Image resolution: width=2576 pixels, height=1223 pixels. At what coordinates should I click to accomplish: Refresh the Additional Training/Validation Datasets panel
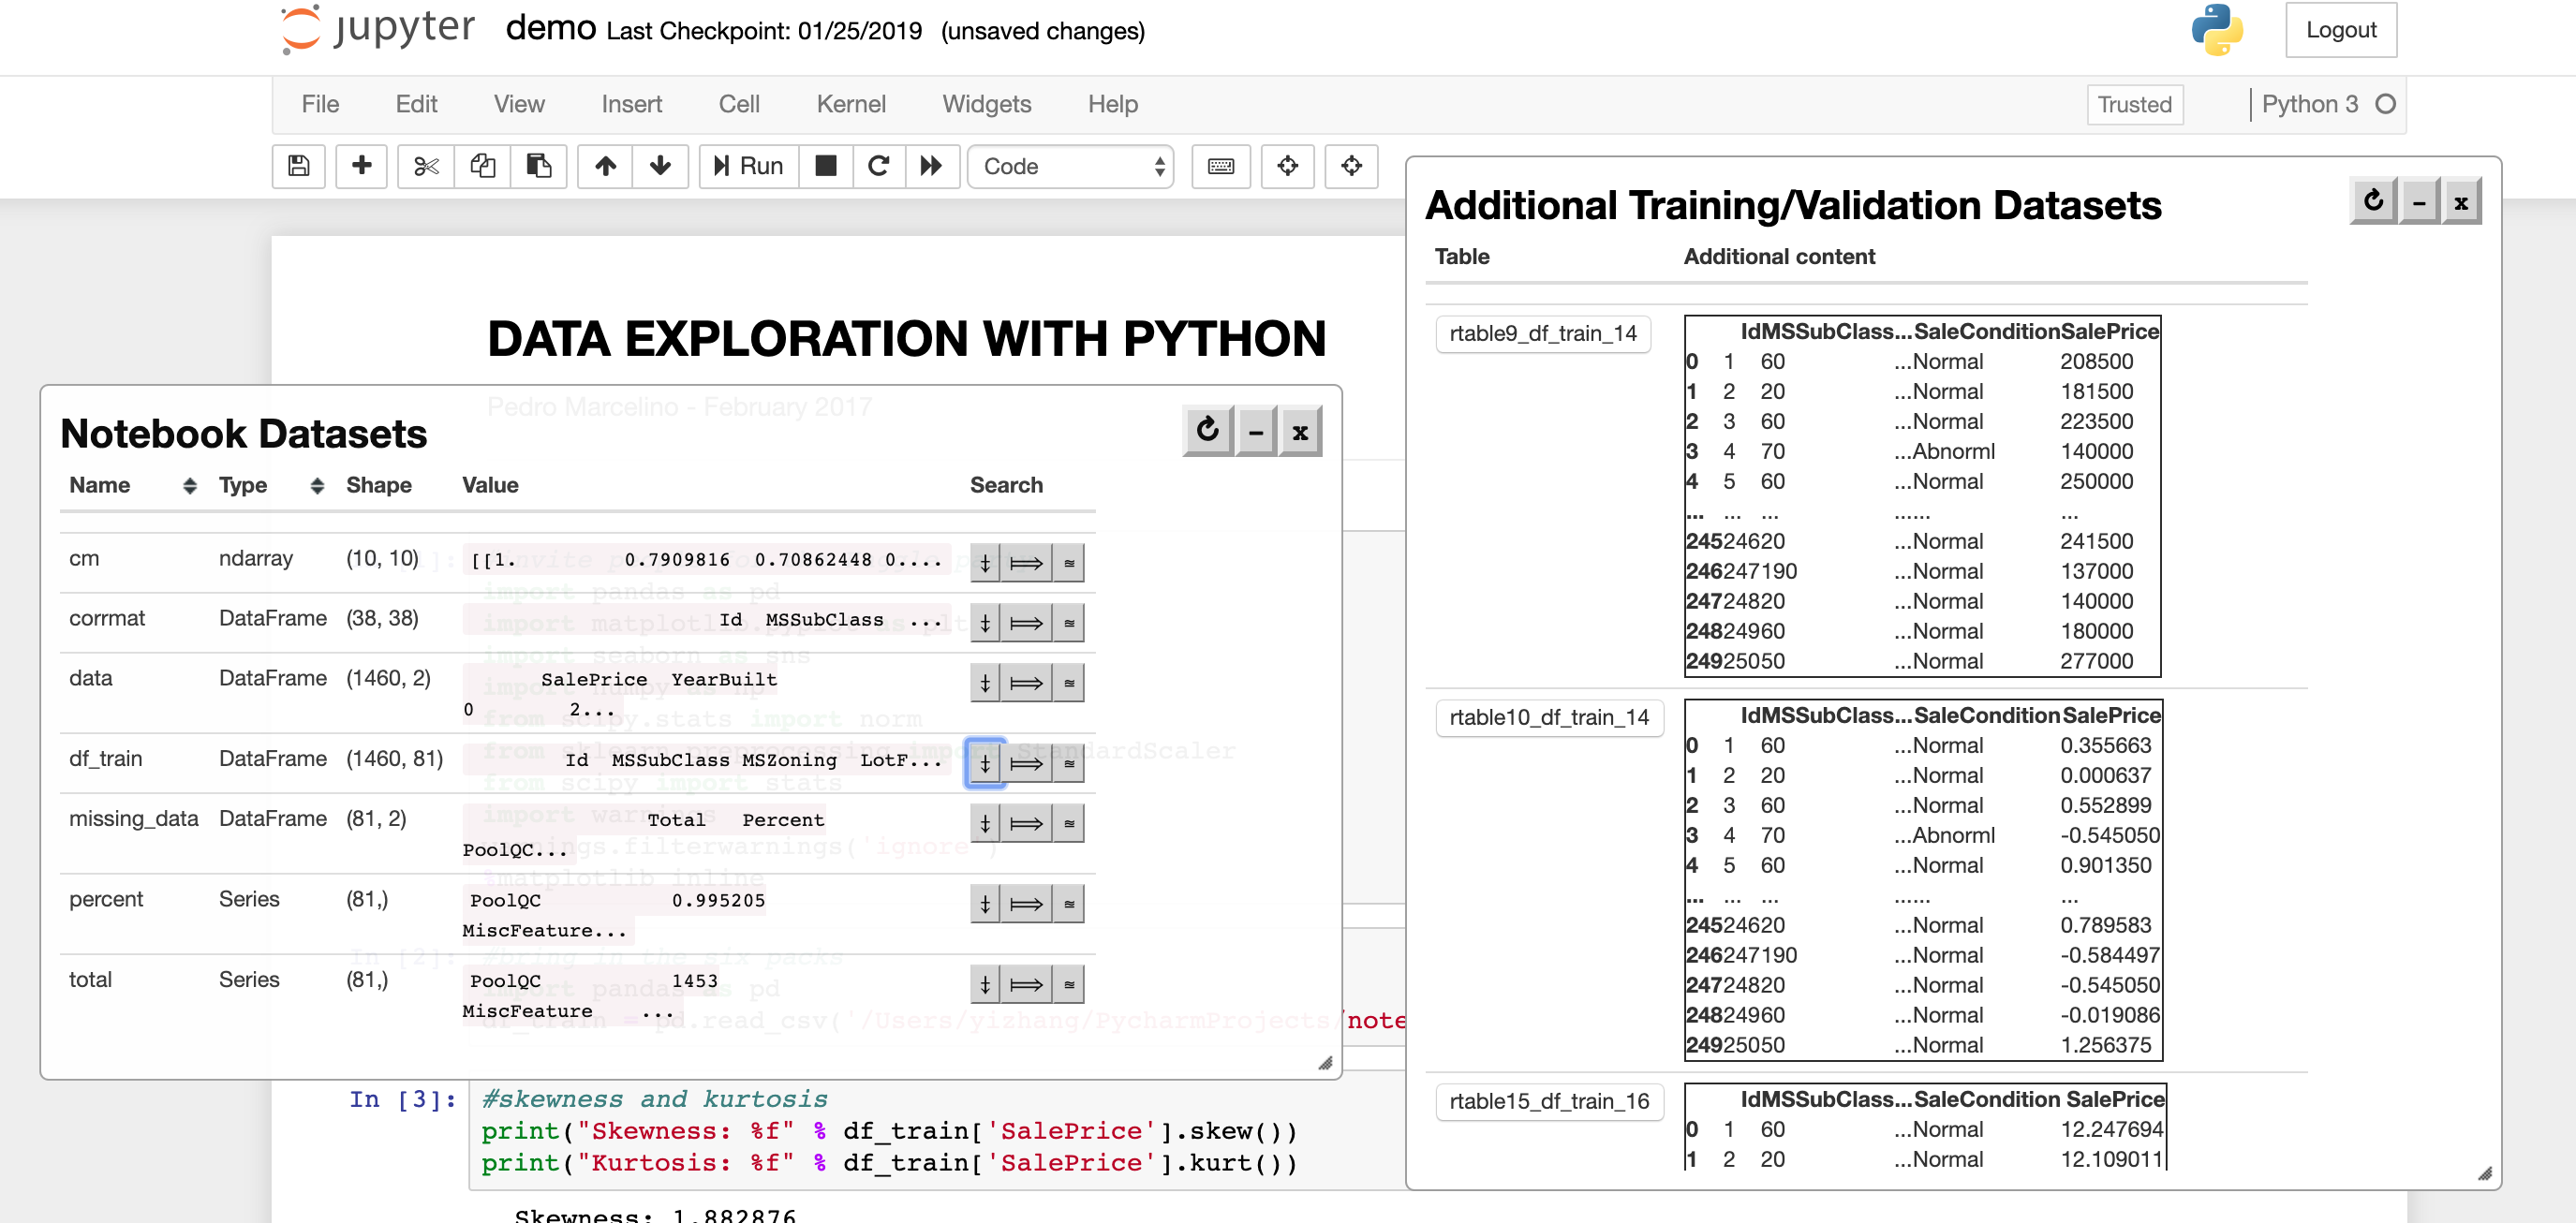(x=2373, y=201)
